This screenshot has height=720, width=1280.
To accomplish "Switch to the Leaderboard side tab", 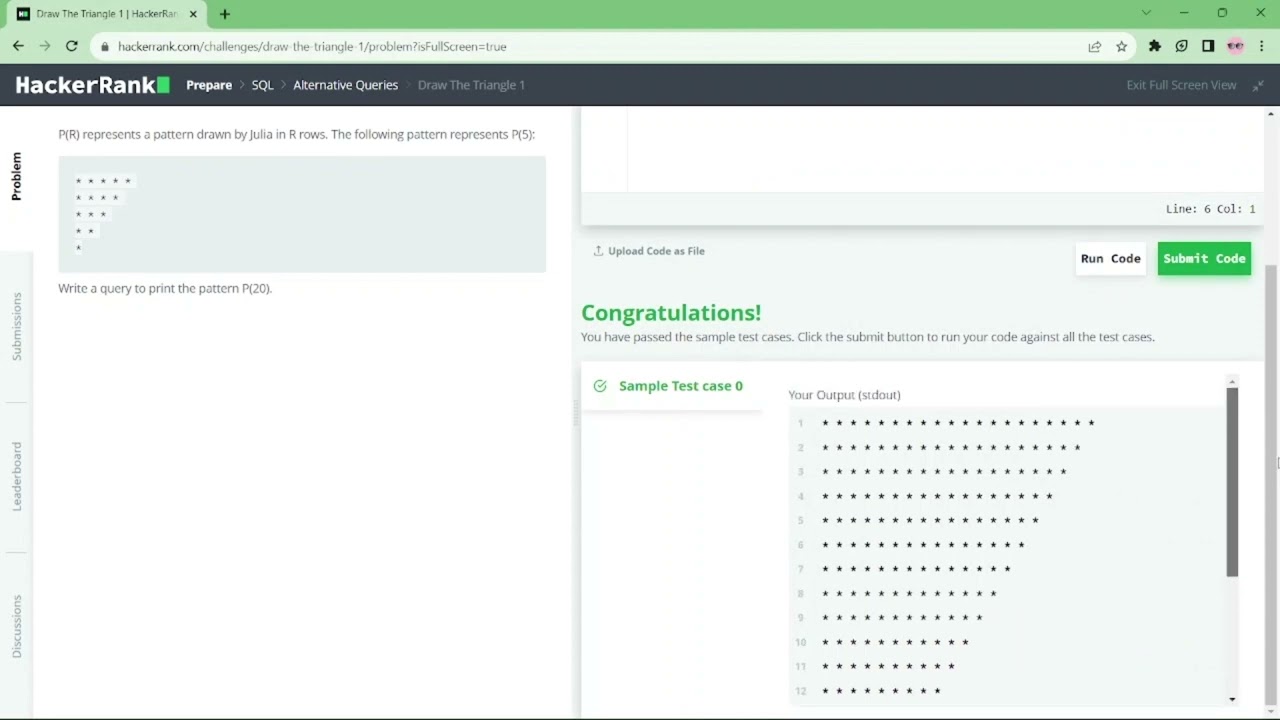I will (16, 476).
